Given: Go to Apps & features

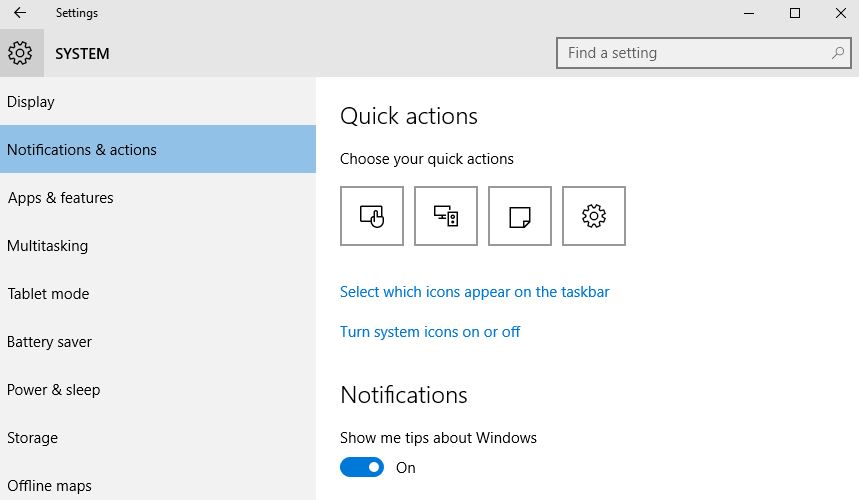Looking at the screenshot, I should point(60,198).
